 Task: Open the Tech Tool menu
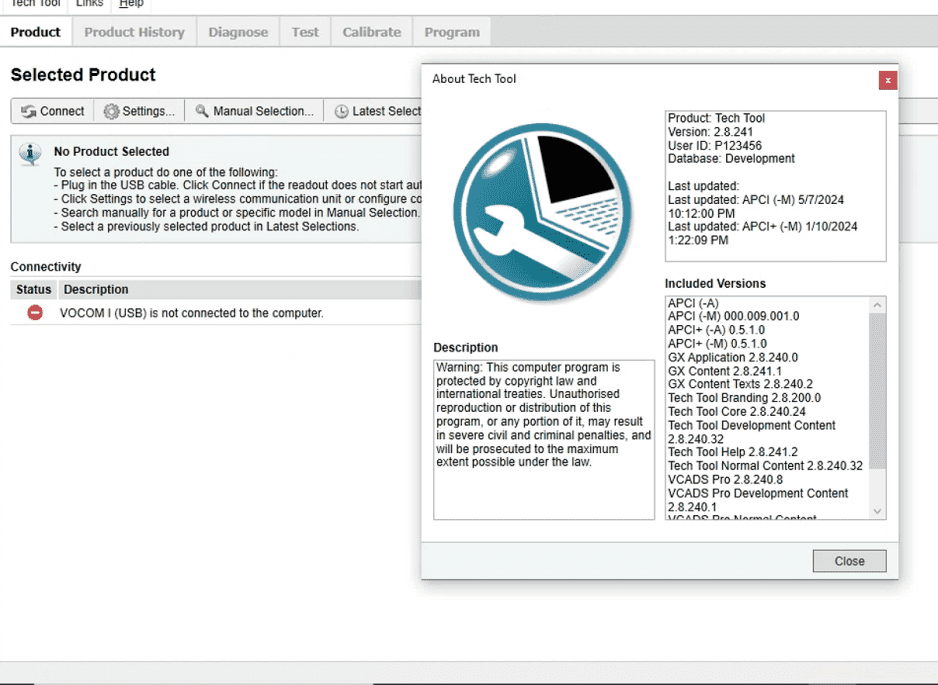[x=35, y=4]
